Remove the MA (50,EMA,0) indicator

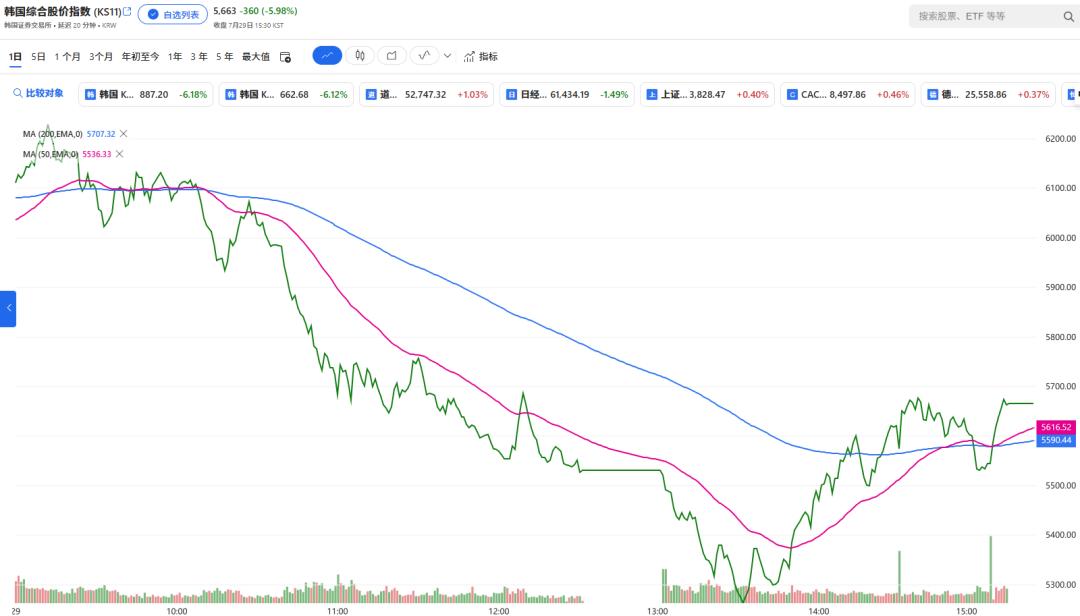point(119,154)
